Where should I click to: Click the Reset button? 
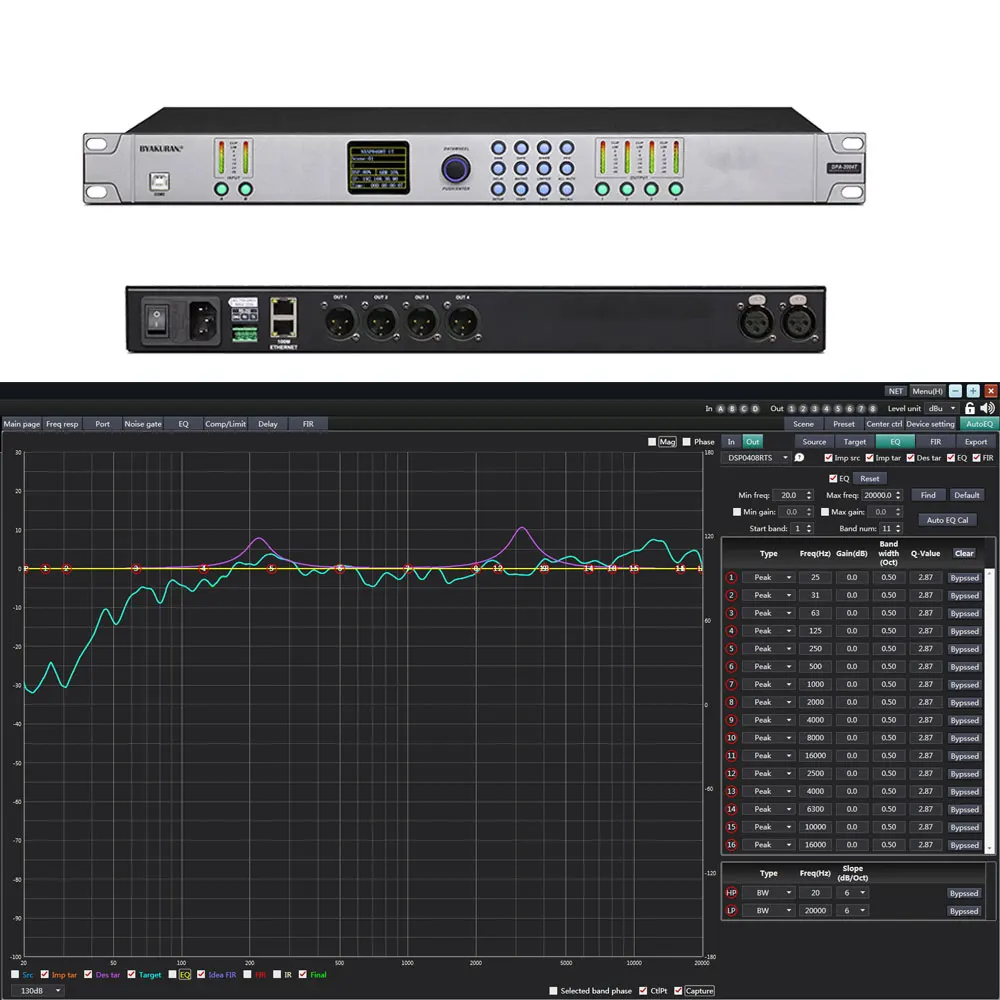click(869, 478)
